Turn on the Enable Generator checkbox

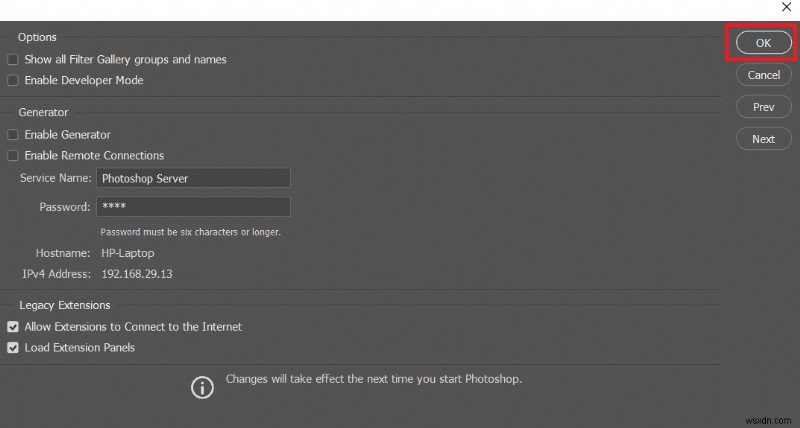pos(13,135)
